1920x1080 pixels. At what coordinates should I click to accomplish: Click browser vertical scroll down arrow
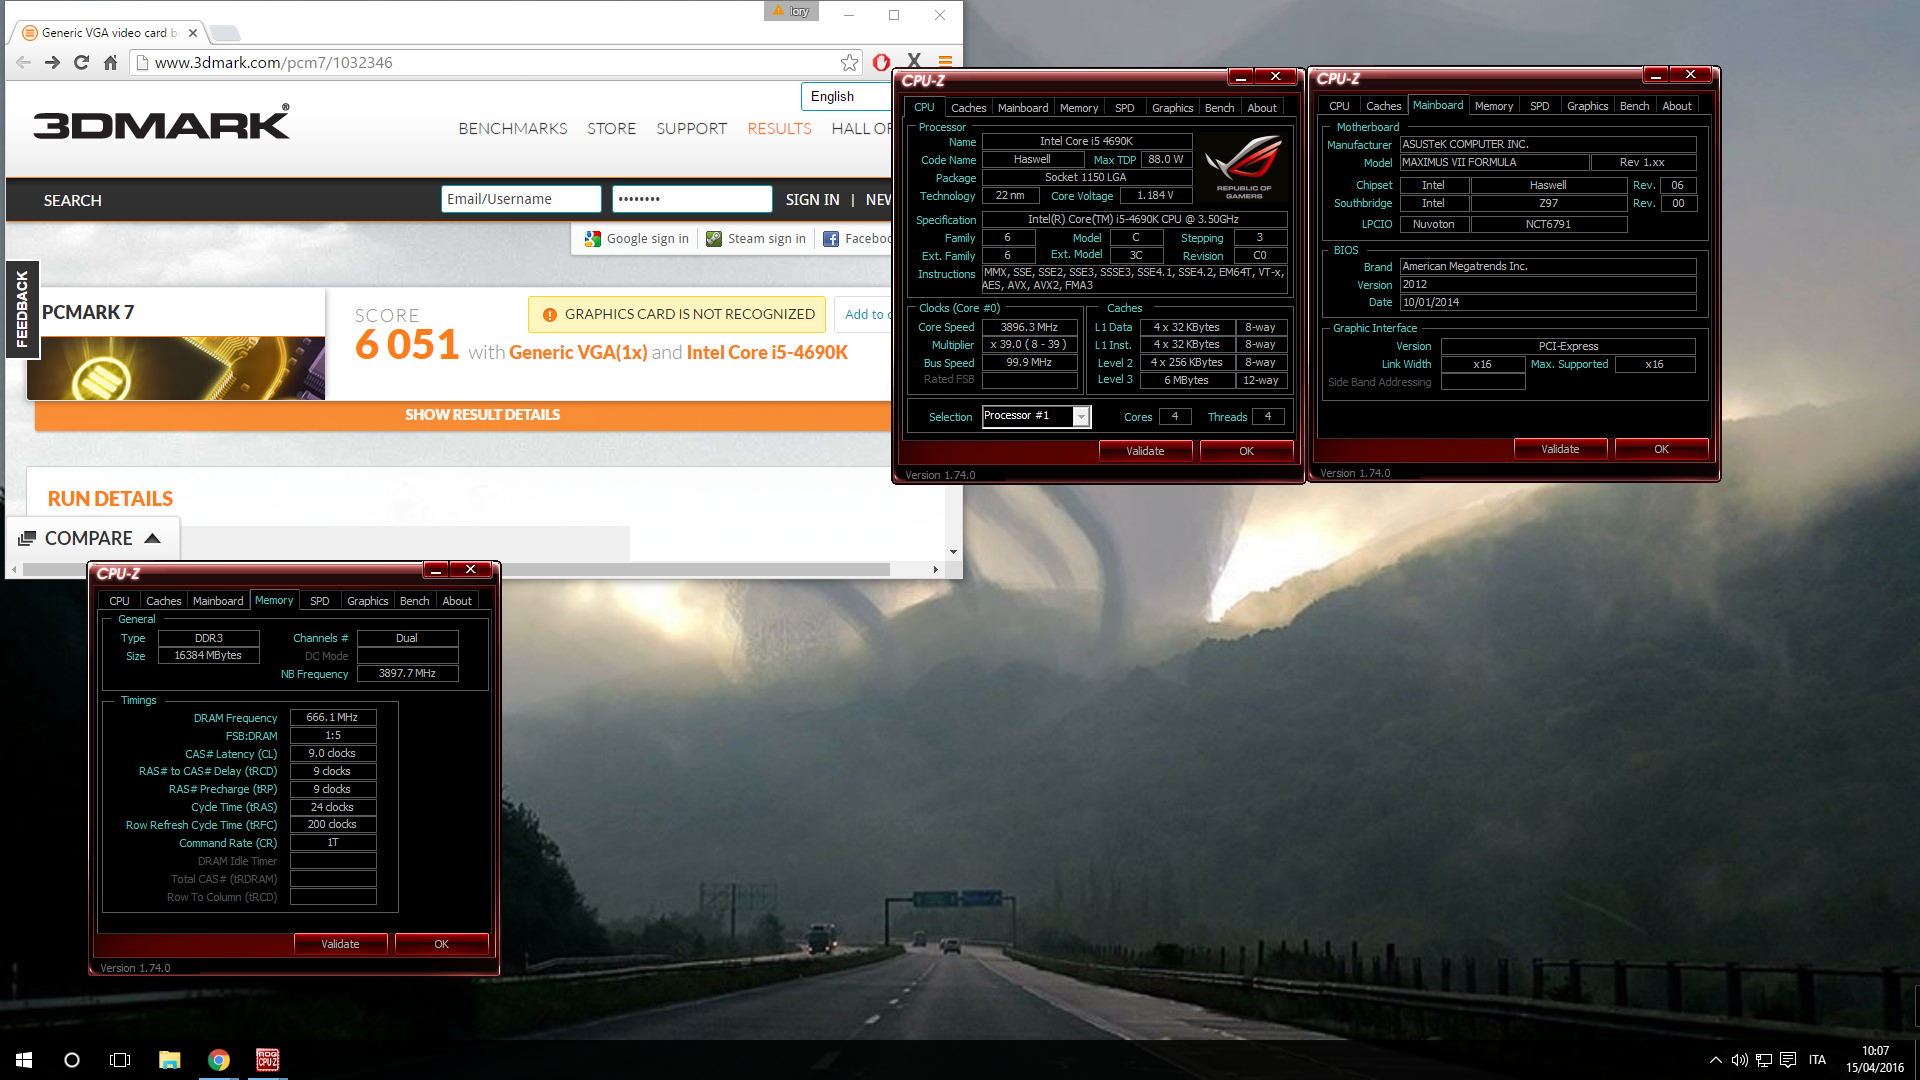coord(953,552)
